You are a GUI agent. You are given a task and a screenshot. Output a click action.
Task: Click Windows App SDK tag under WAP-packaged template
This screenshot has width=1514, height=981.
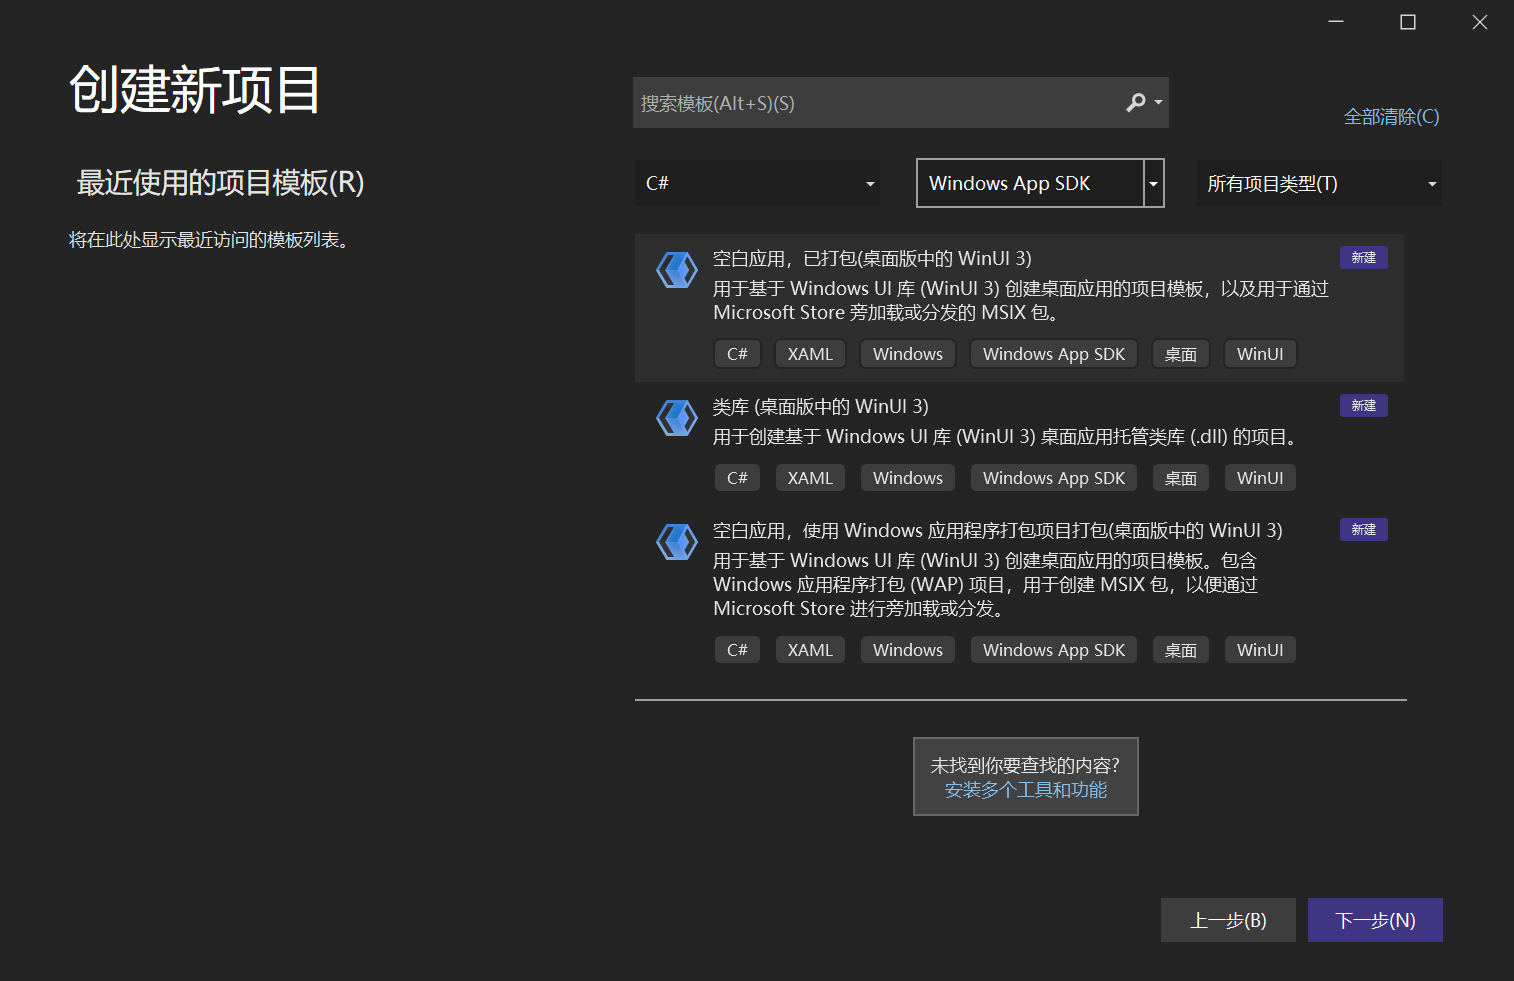(x=1054, y=650)
